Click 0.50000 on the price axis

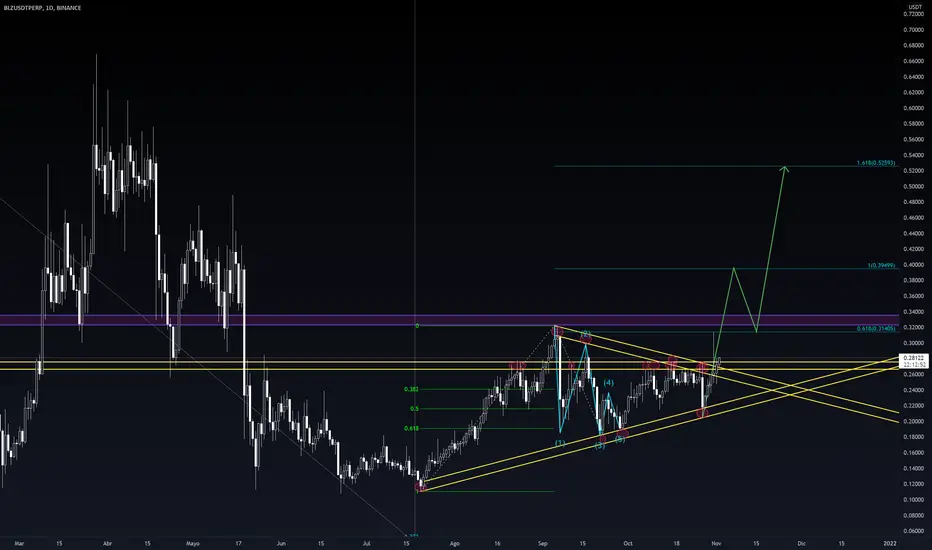click(913, 187)
